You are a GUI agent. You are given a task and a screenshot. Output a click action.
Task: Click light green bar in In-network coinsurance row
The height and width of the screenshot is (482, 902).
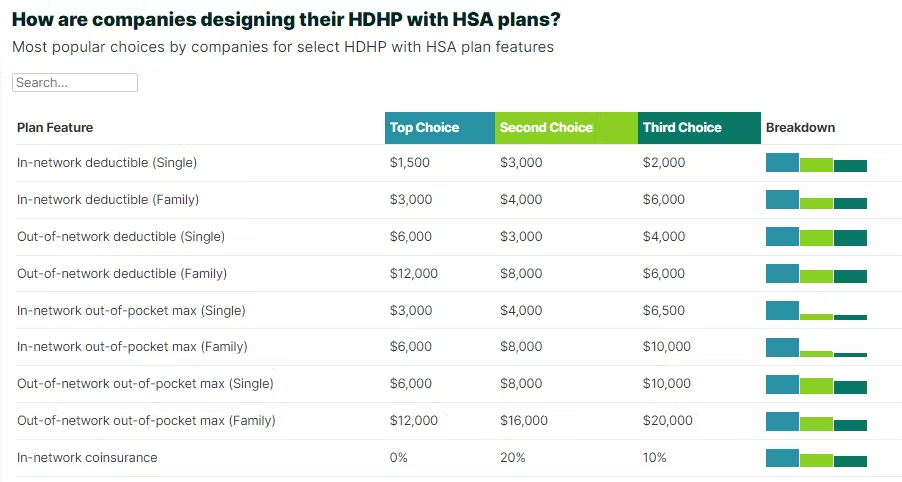coord(816,460)
